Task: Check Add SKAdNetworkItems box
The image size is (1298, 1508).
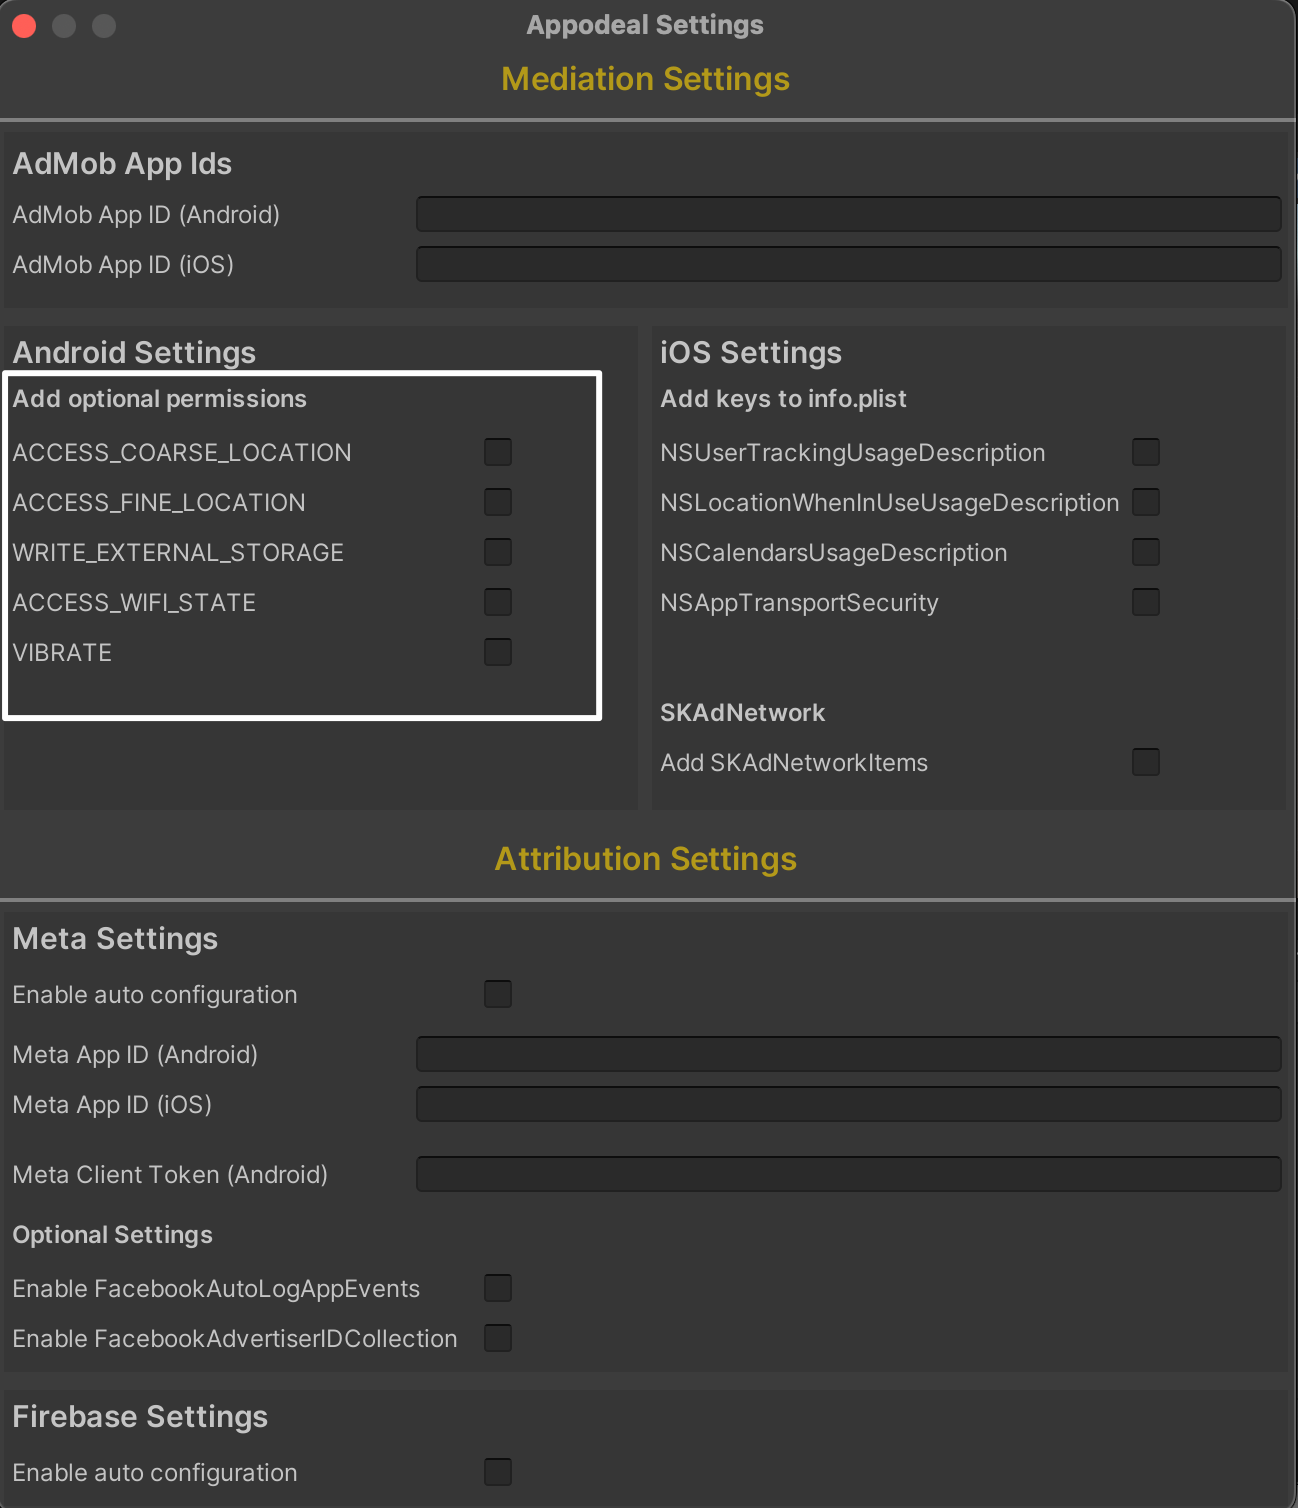Action: coord(1145,762)
